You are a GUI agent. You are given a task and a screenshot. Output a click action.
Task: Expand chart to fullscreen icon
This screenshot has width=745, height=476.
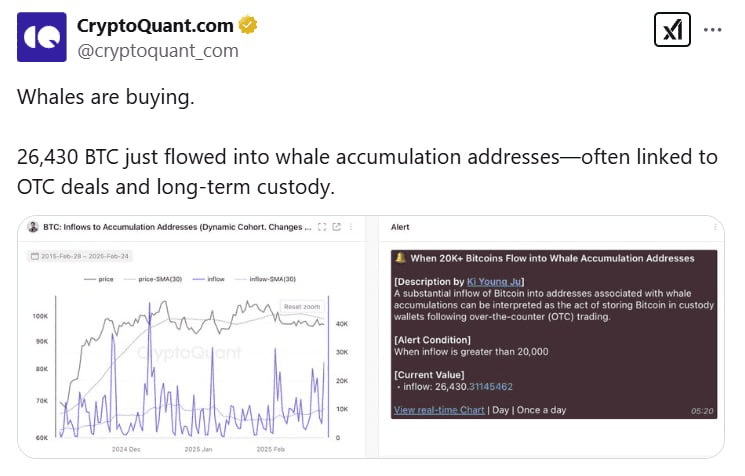coord(322,227)
